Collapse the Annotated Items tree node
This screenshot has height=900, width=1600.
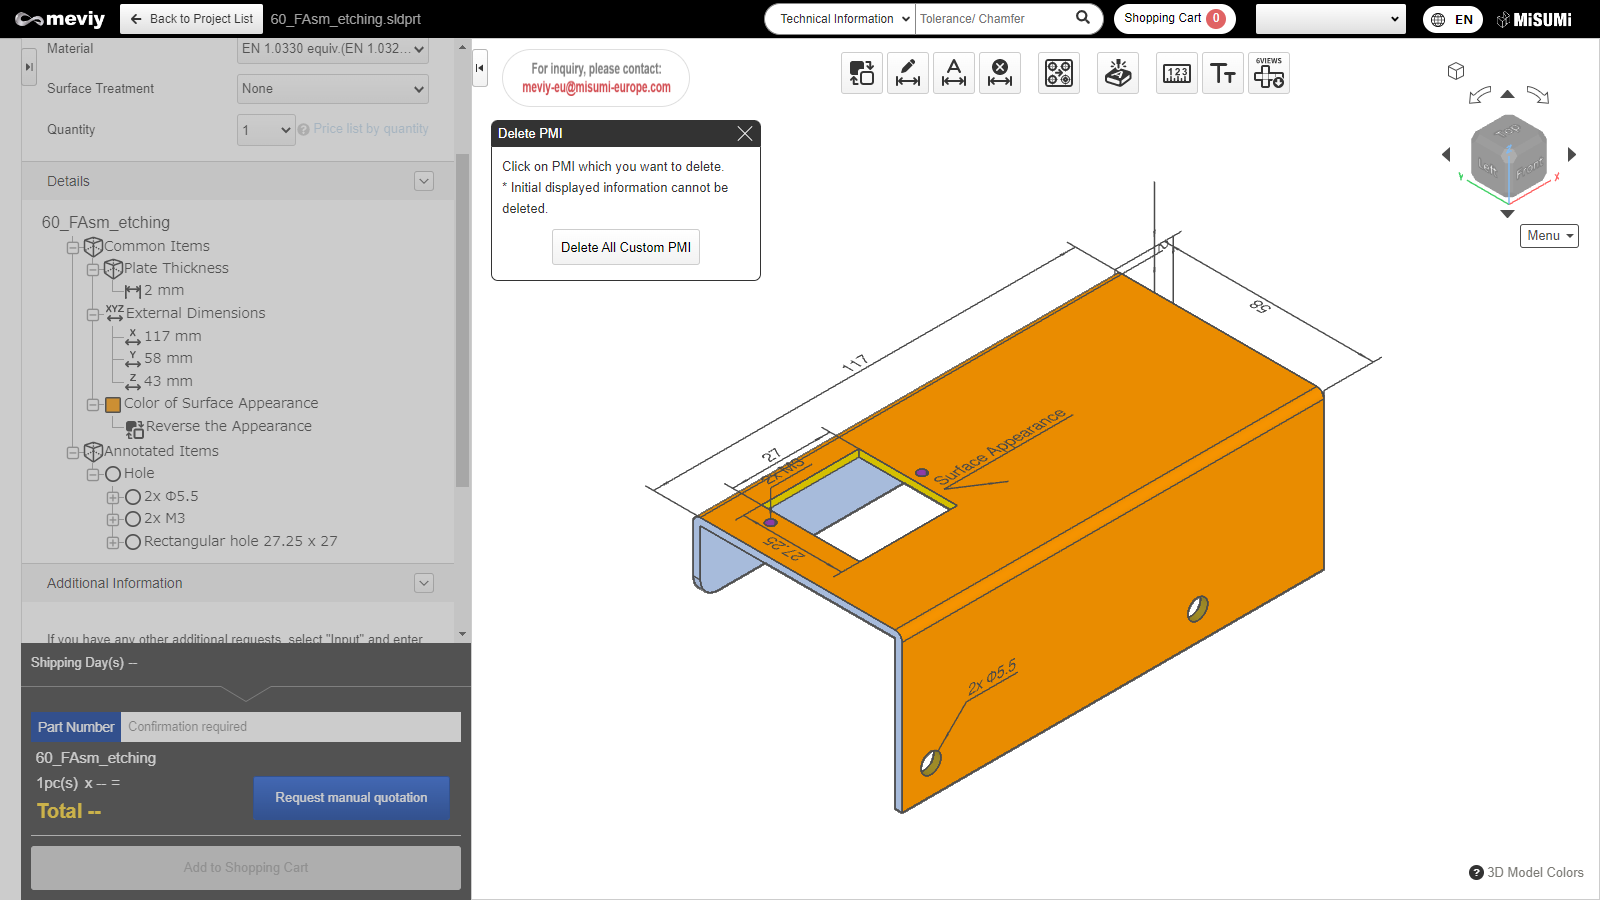pyautogui.click(x=73, y=452)
